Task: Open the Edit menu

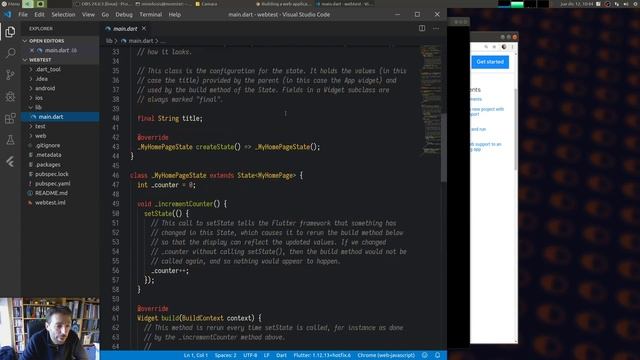Action: 39,14
